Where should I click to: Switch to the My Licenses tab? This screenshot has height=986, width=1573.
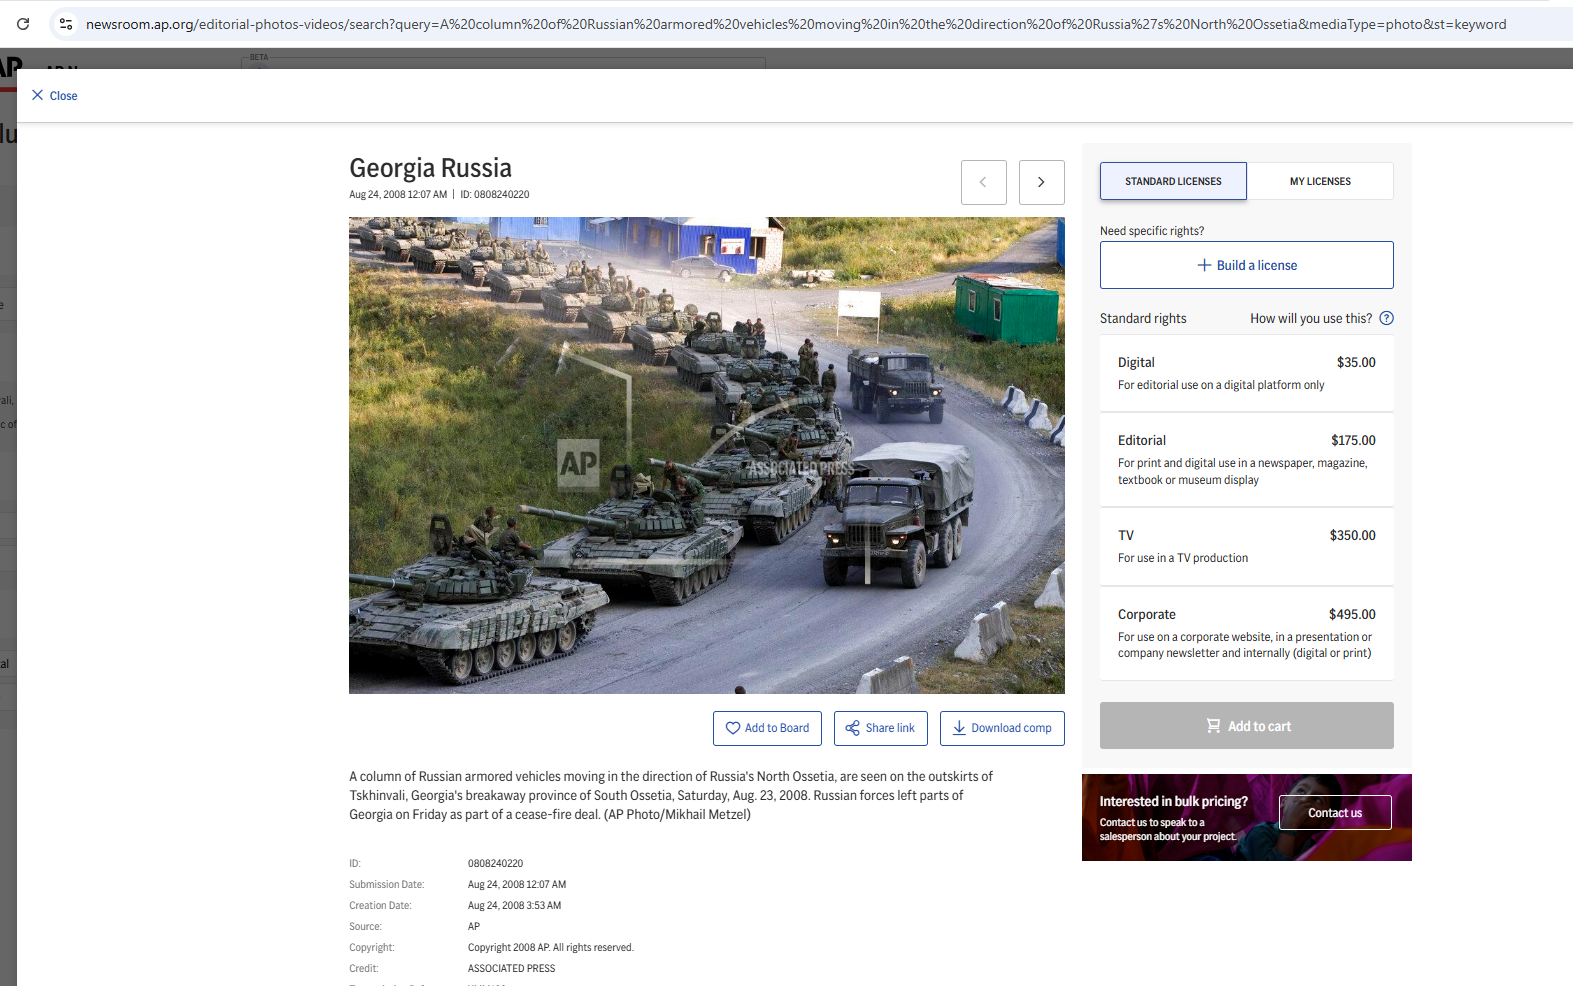1320,181
